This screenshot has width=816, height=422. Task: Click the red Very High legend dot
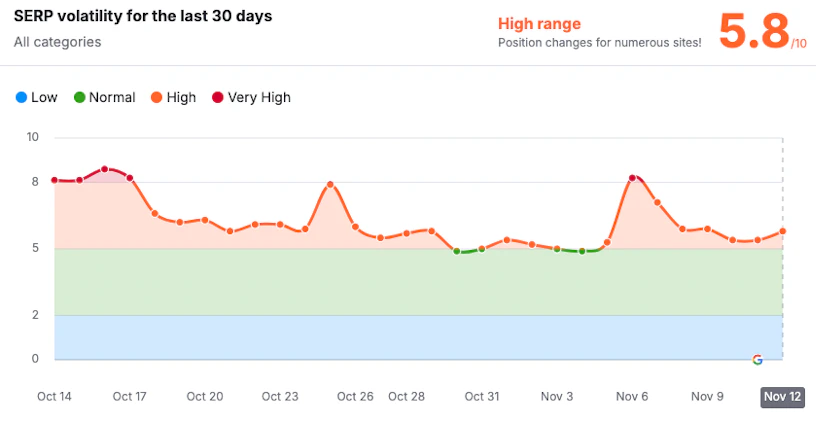[218, 97]
